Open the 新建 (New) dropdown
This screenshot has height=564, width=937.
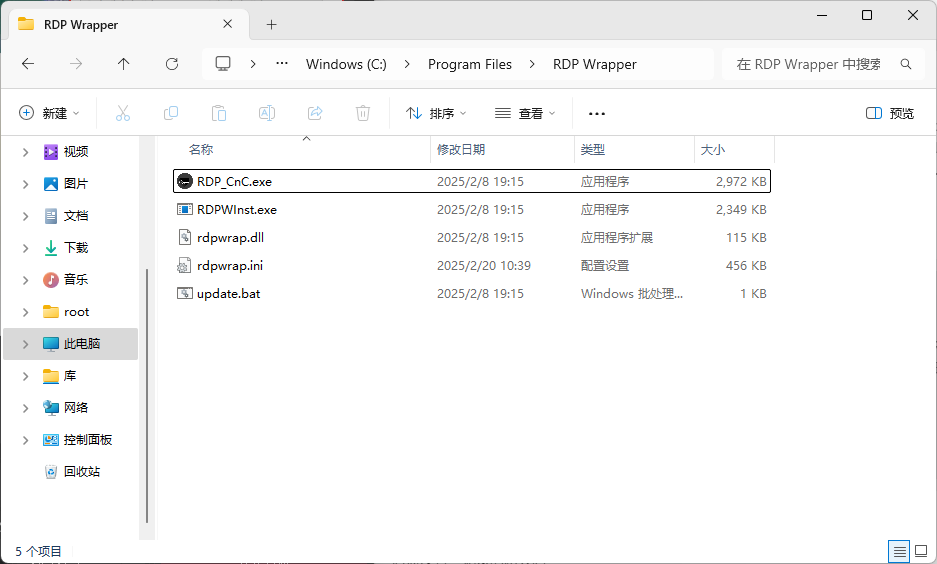(50, 113)
